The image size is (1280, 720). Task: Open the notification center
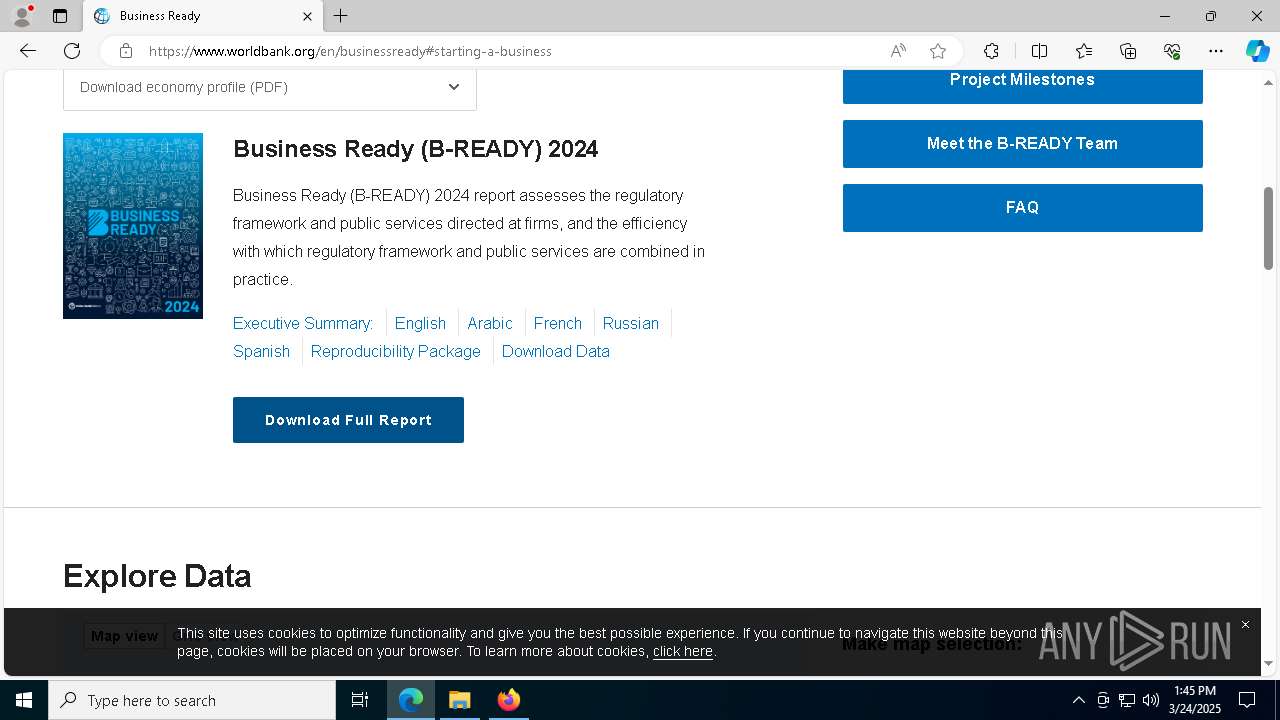point(1247,700)
